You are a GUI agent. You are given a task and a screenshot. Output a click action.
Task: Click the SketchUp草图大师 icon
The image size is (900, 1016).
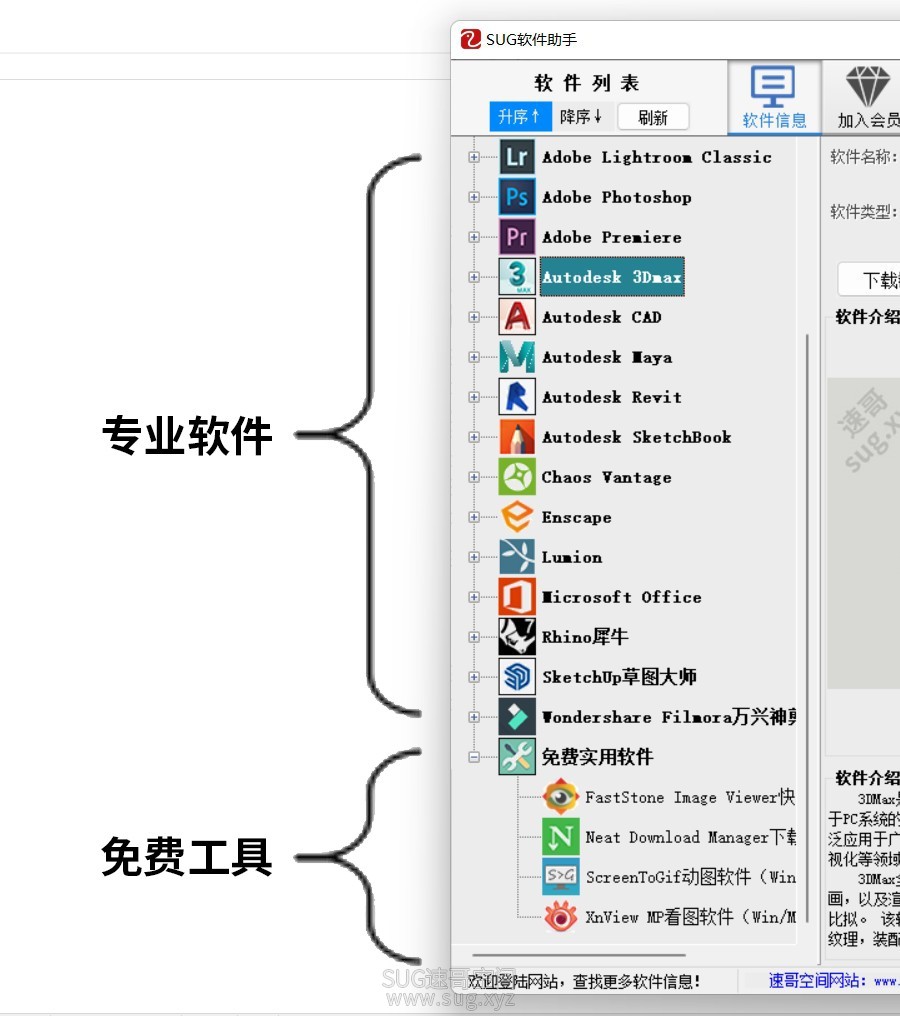point(517,676)
